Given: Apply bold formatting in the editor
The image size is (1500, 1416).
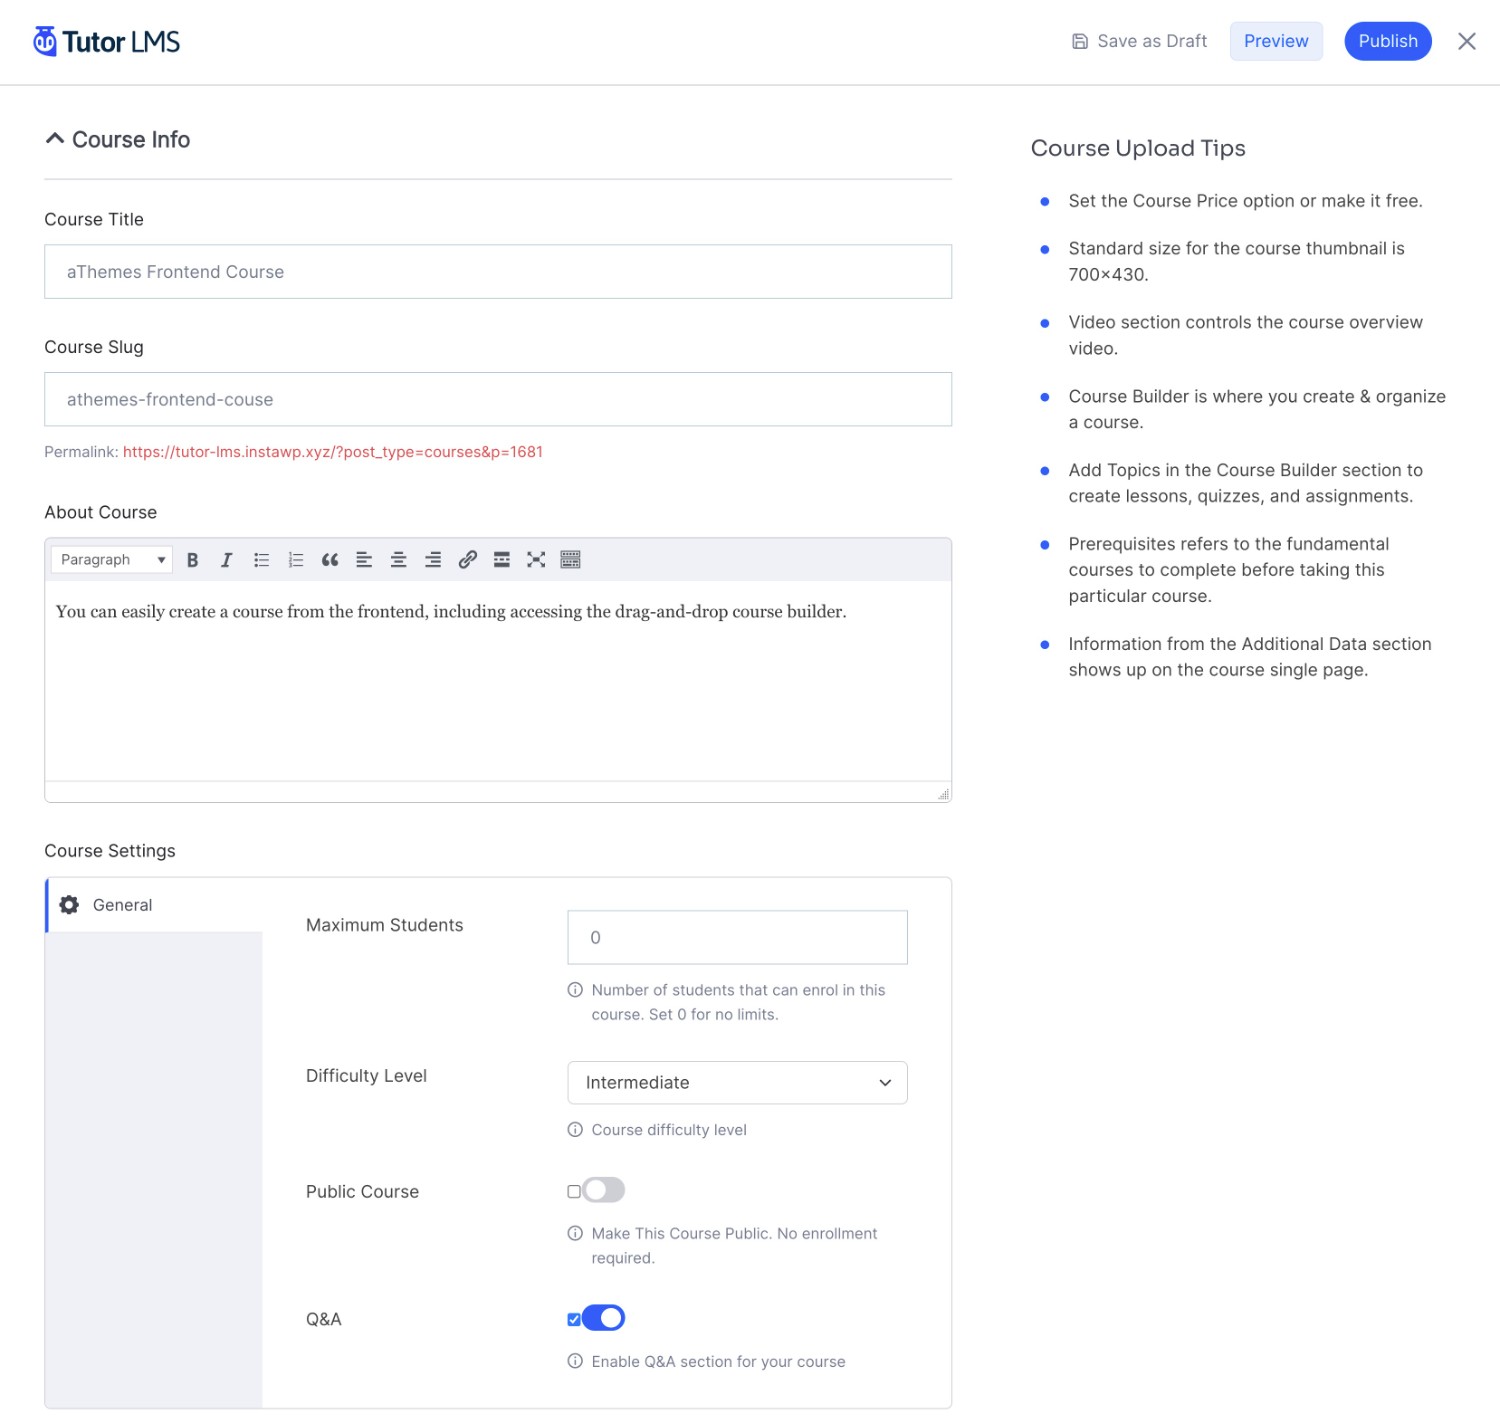Looking at the screenshot, I should pyautogui.click(x=193, y=560).
